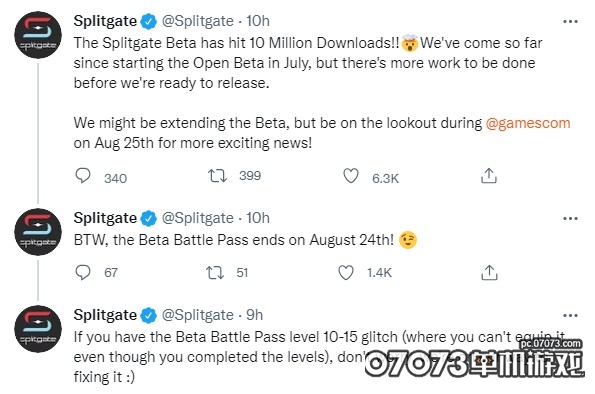The width and height of the screenshot is (595, 394).
Task: Open the 10h timestamp of first tweet
Action: (258, 21)
